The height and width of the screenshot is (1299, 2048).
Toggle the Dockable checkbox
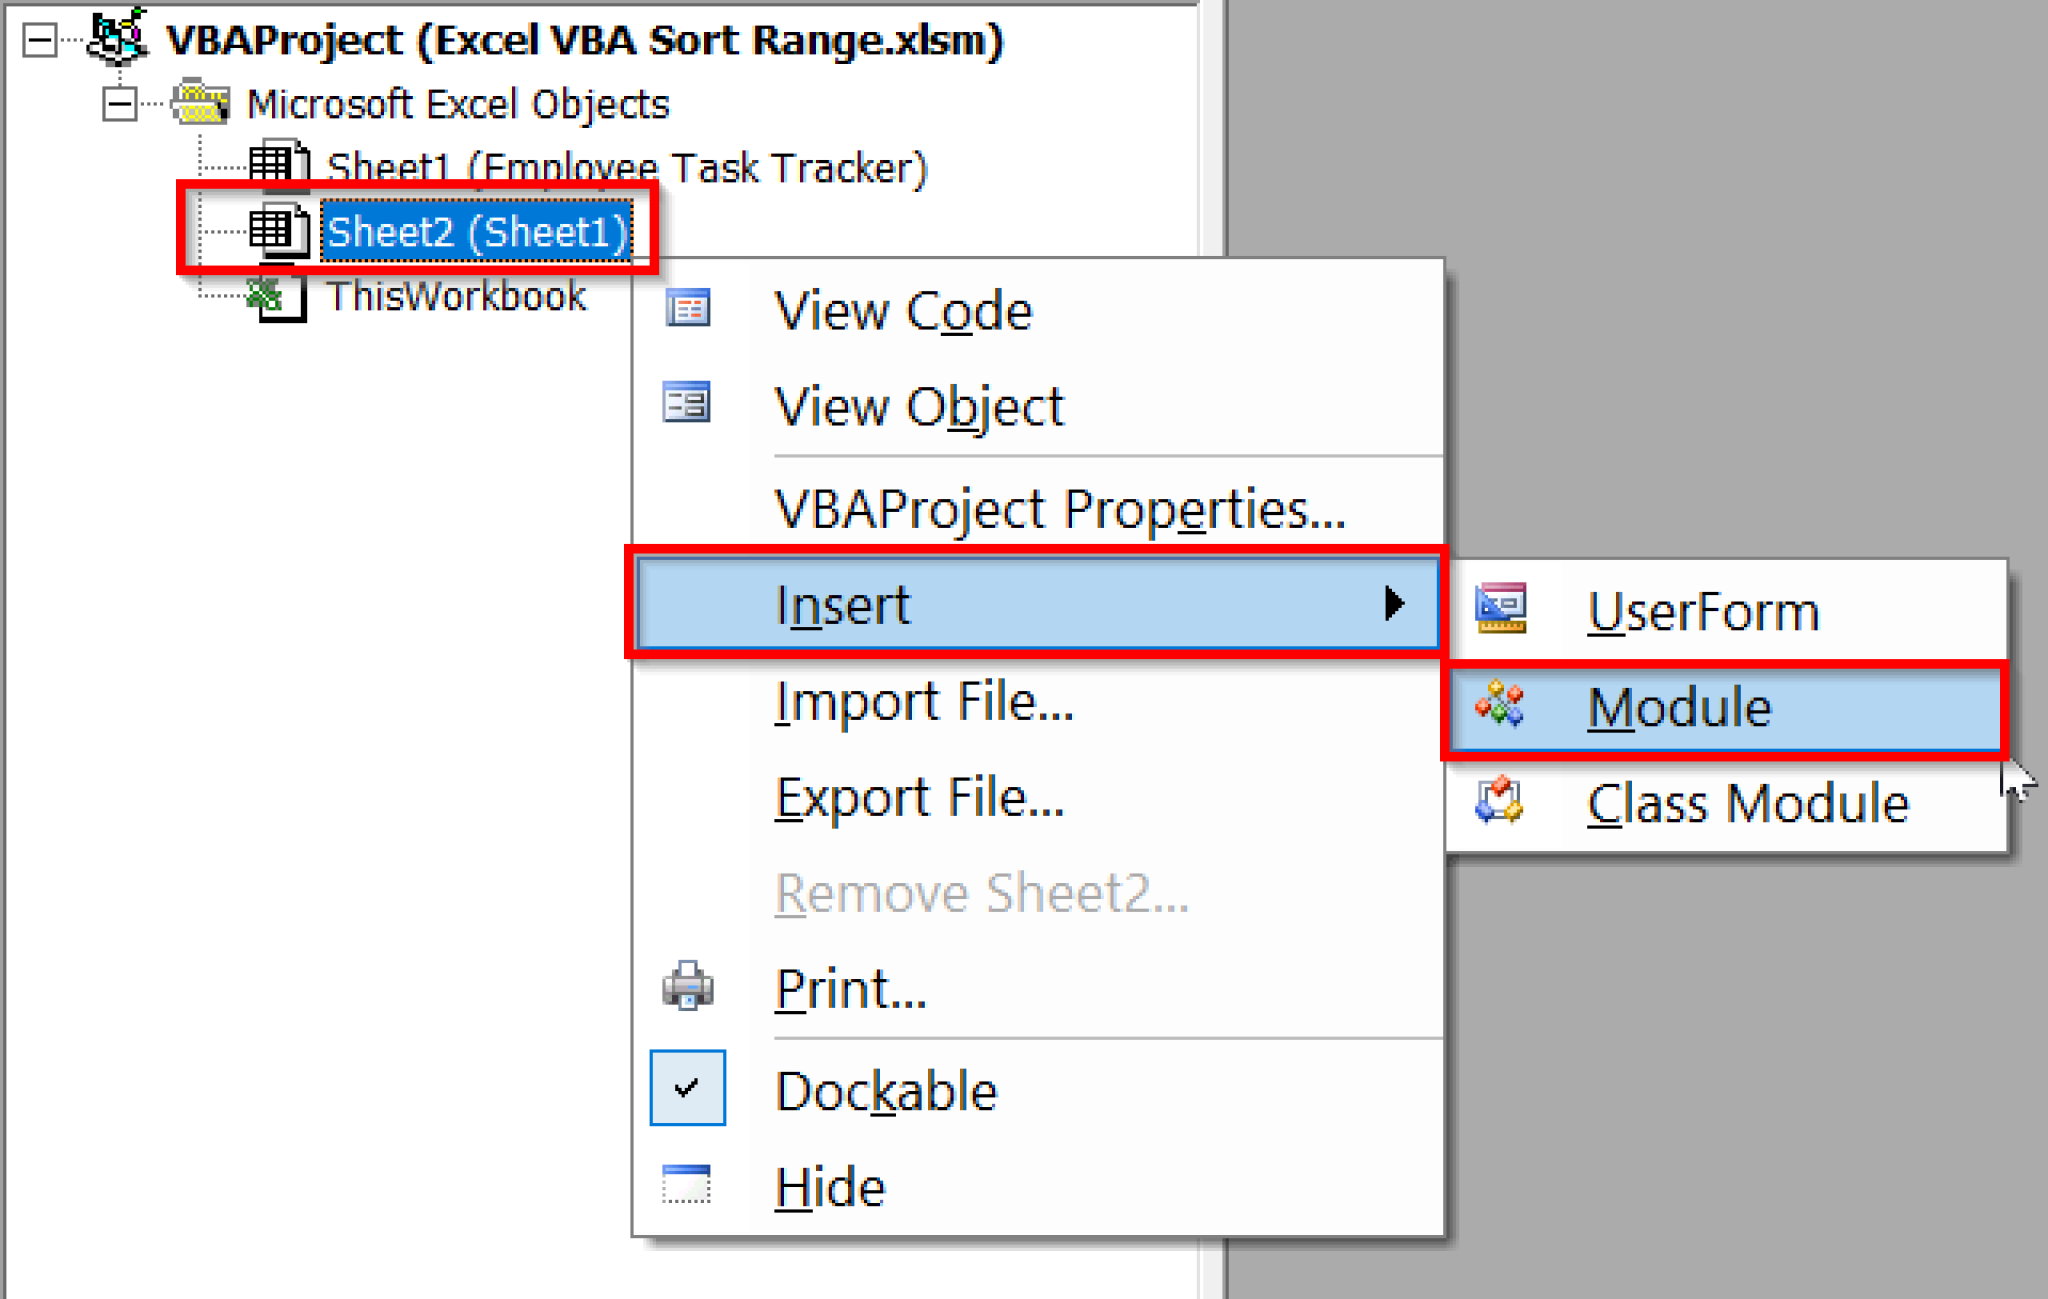(687, 1088)
